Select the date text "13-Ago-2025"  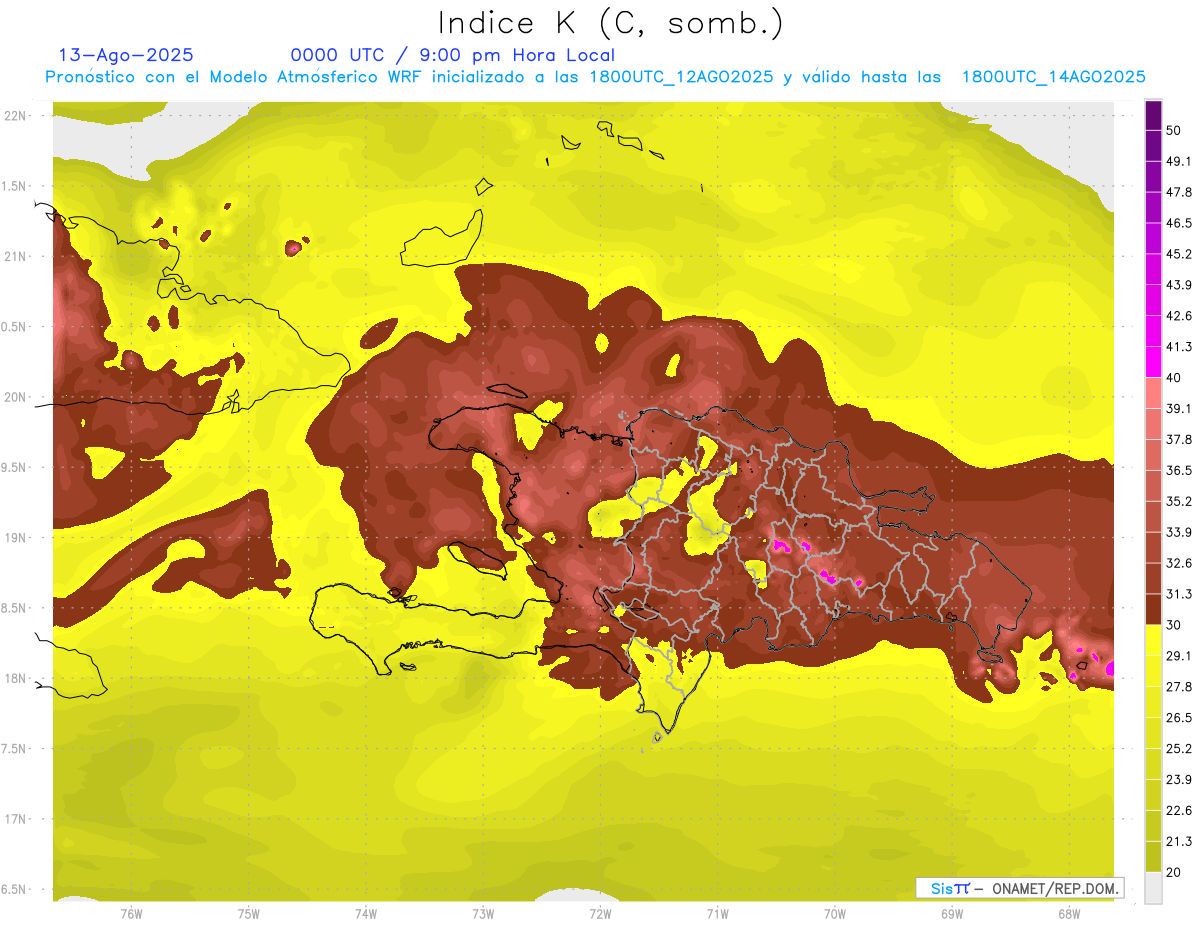[126, 55]
